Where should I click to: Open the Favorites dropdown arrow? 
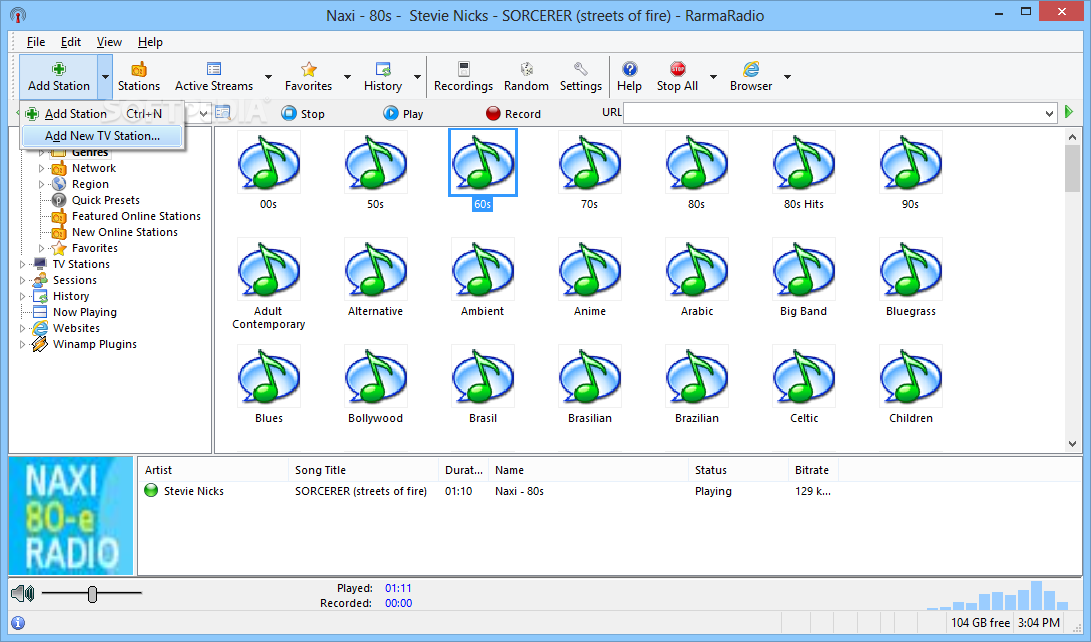[x=347, y=77]
